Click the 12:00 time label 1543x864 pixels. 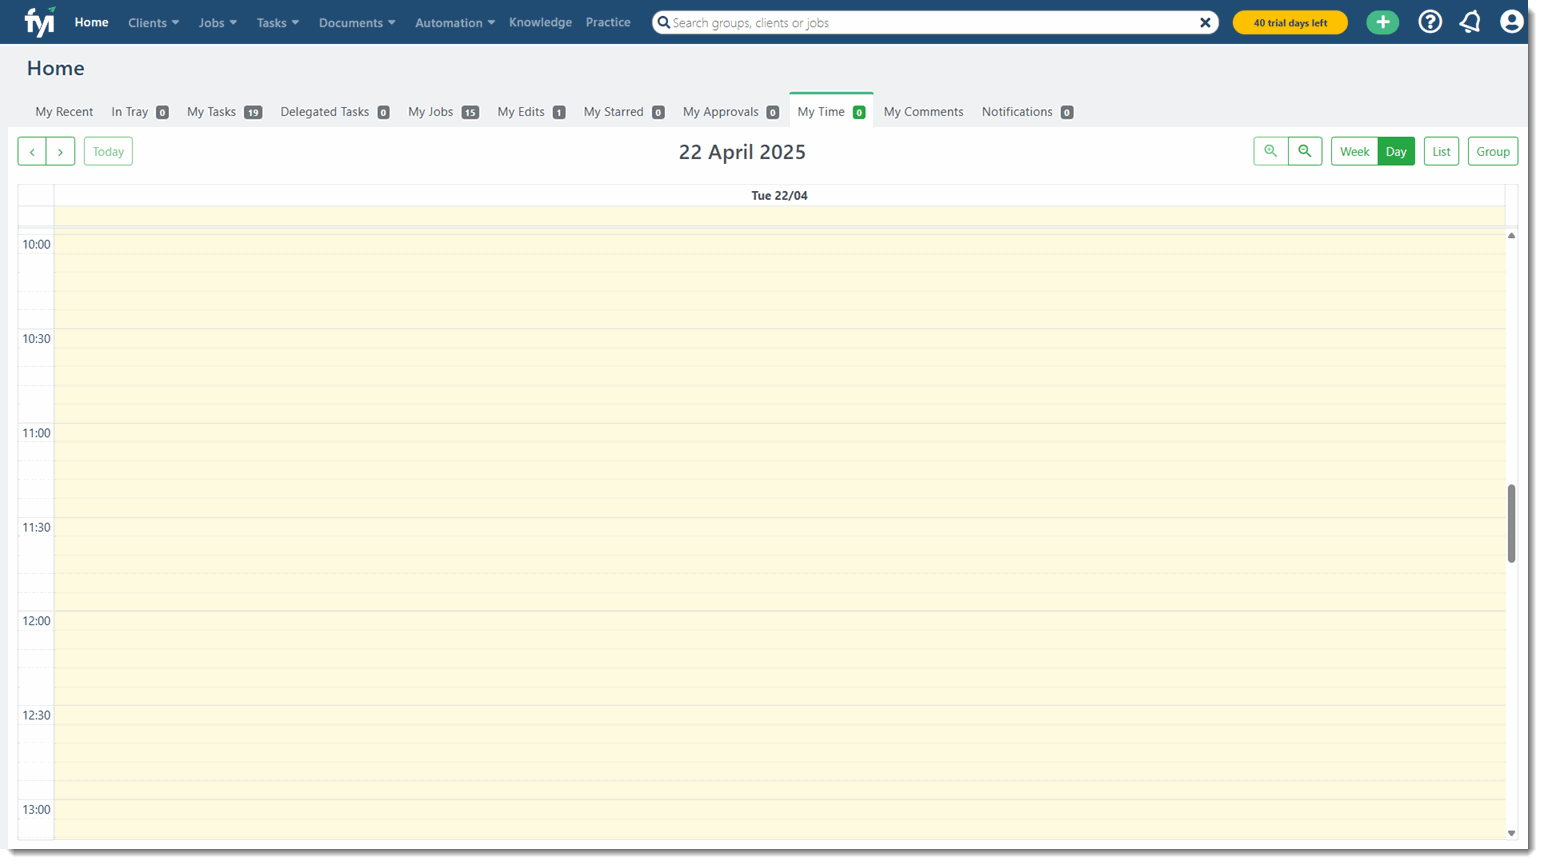click(x=36, y=621)
